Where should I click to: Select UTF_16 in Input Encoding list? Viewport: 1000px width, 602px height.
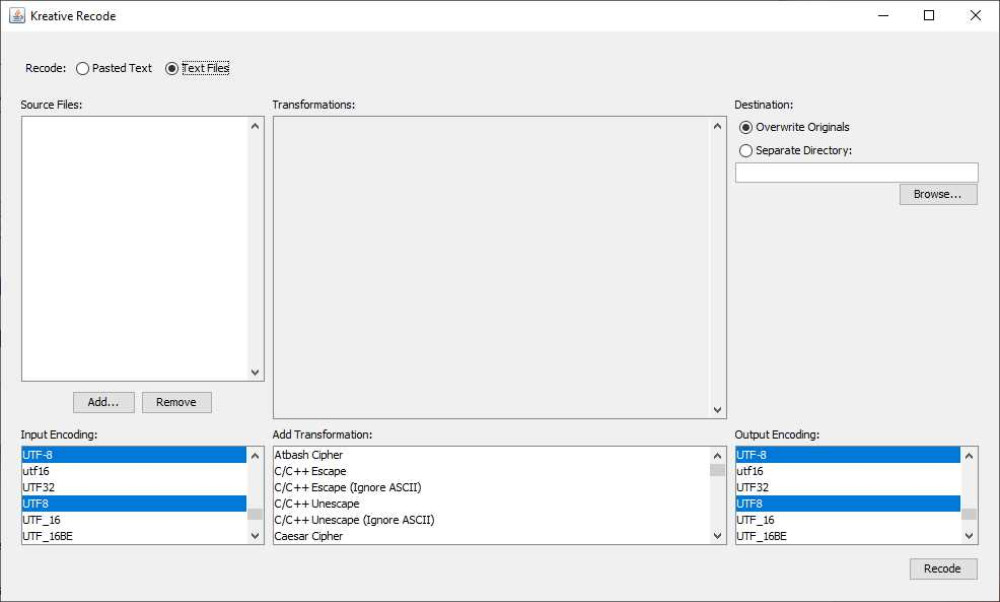tap(134, 520)
